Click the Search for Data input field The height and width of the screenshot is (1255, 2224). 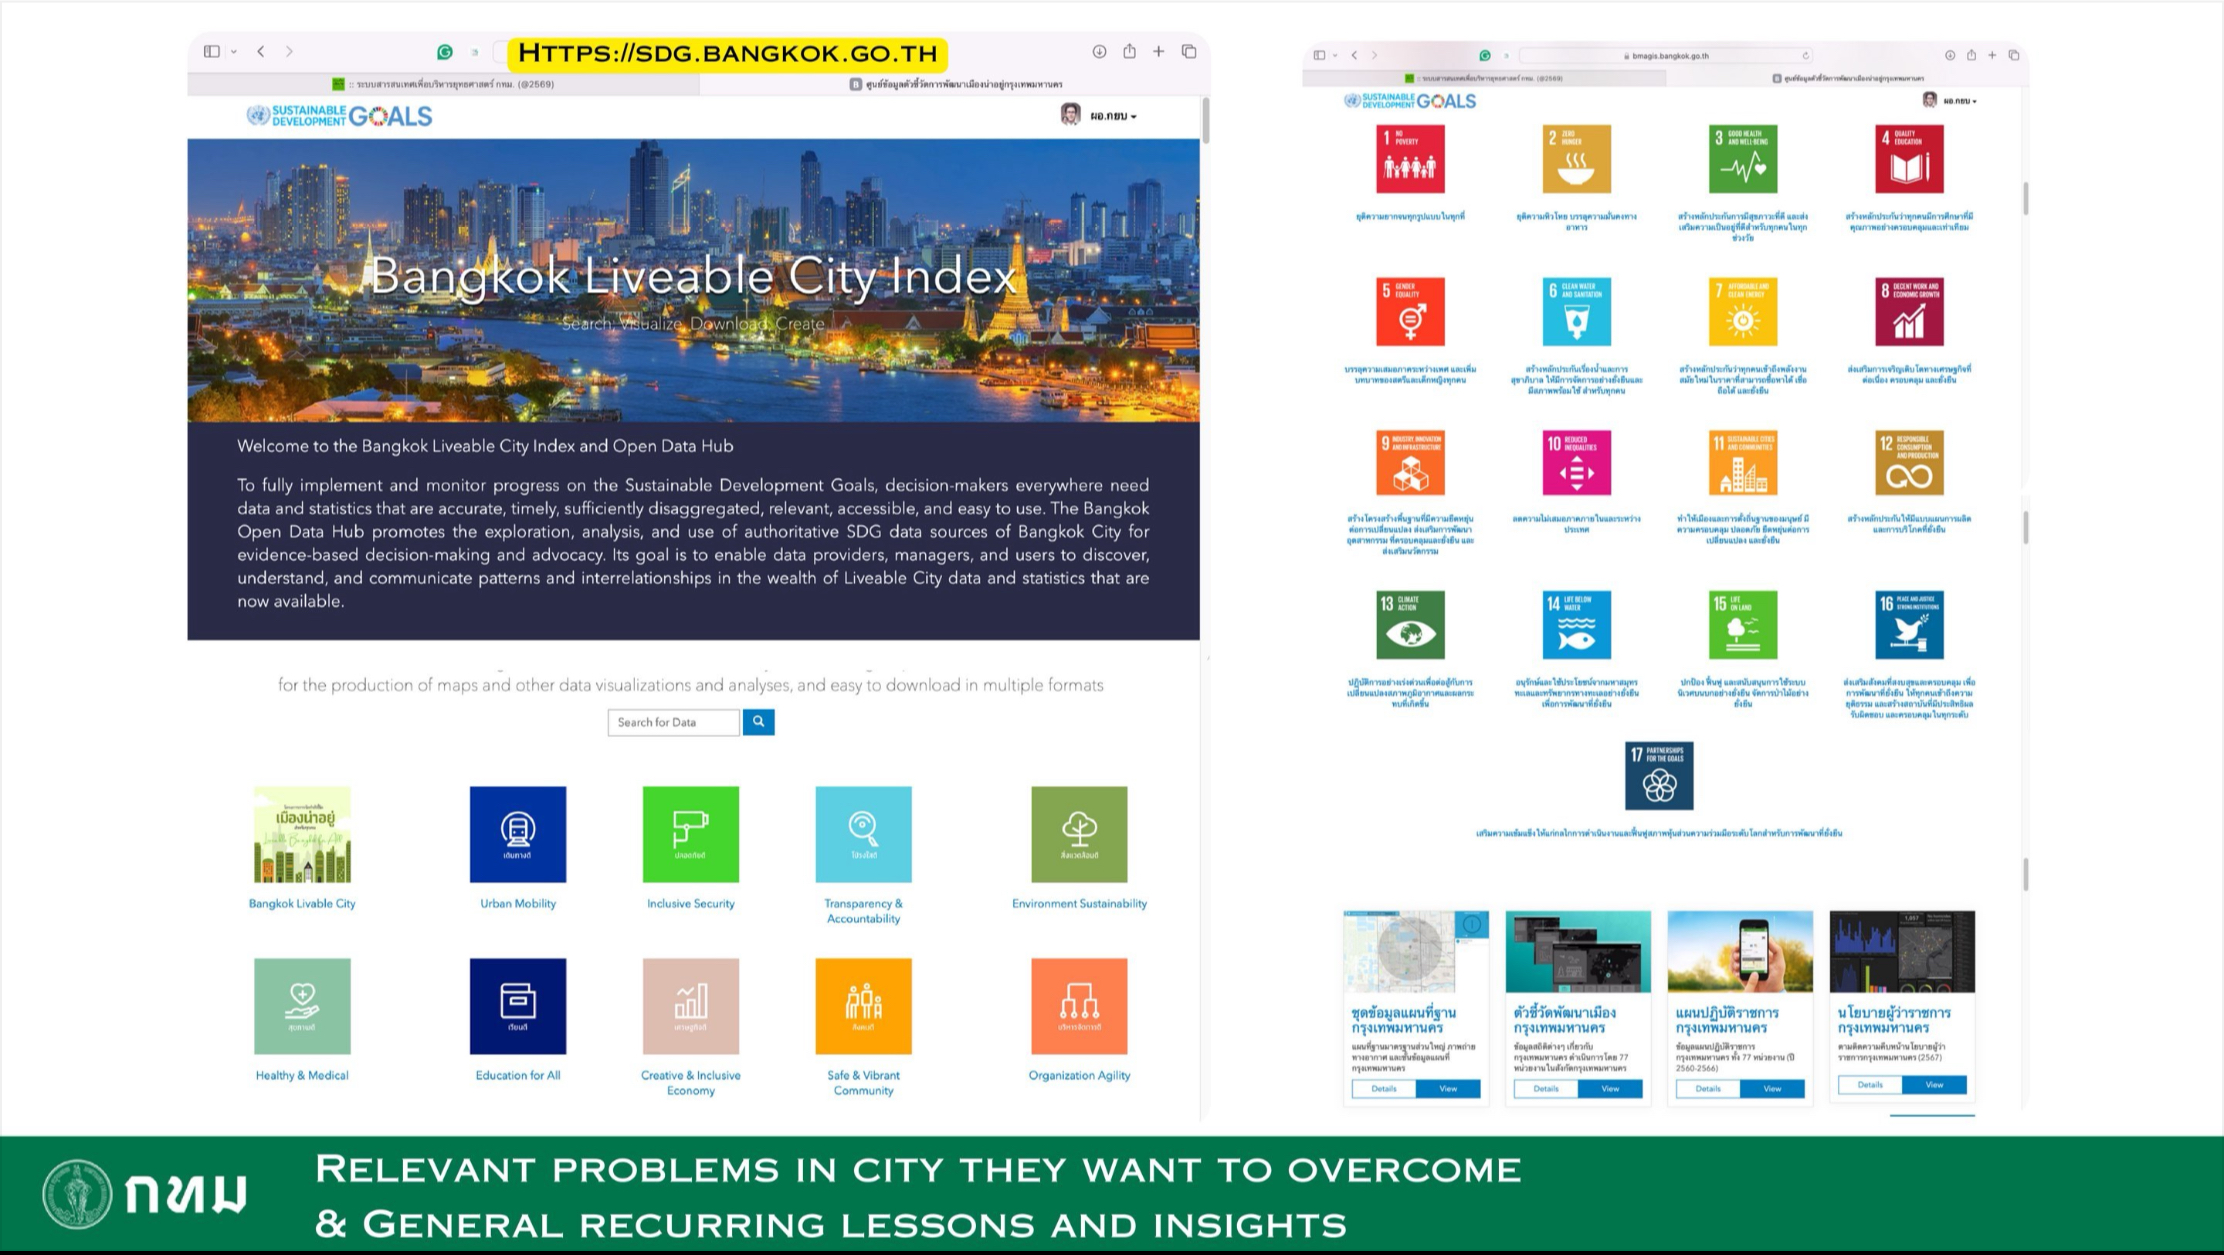(673, 722)
